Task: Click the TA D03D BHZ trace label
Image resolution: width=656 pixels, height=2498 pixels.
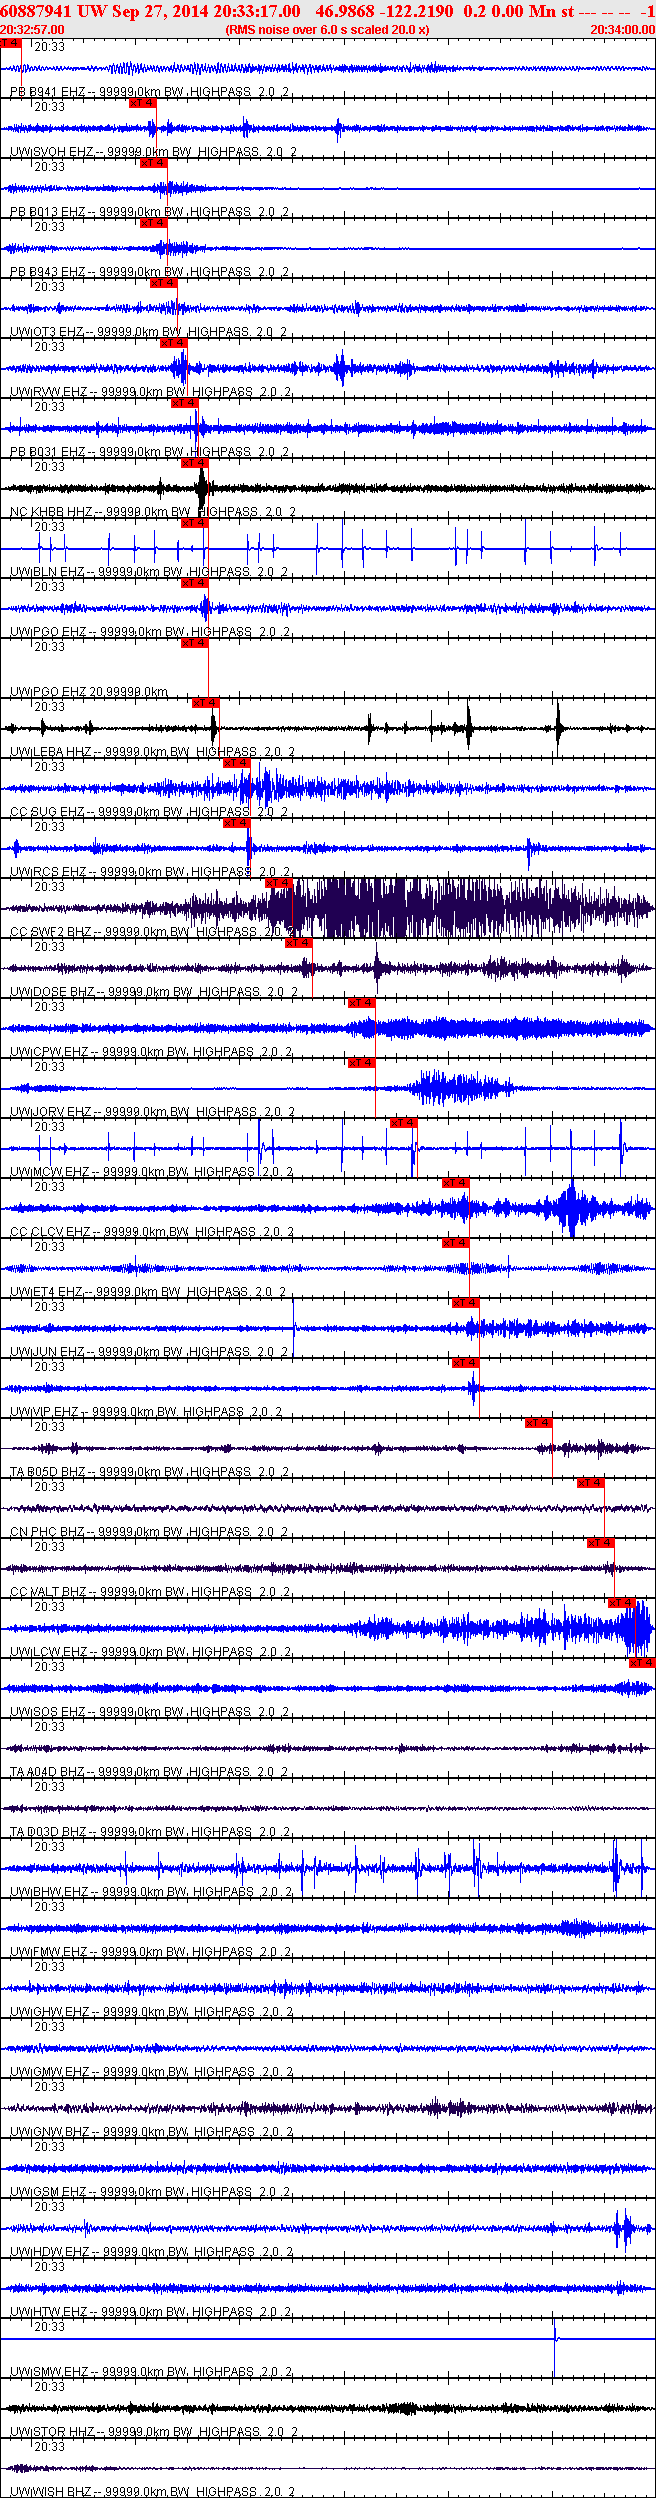Action: (x=151, y=1832)
